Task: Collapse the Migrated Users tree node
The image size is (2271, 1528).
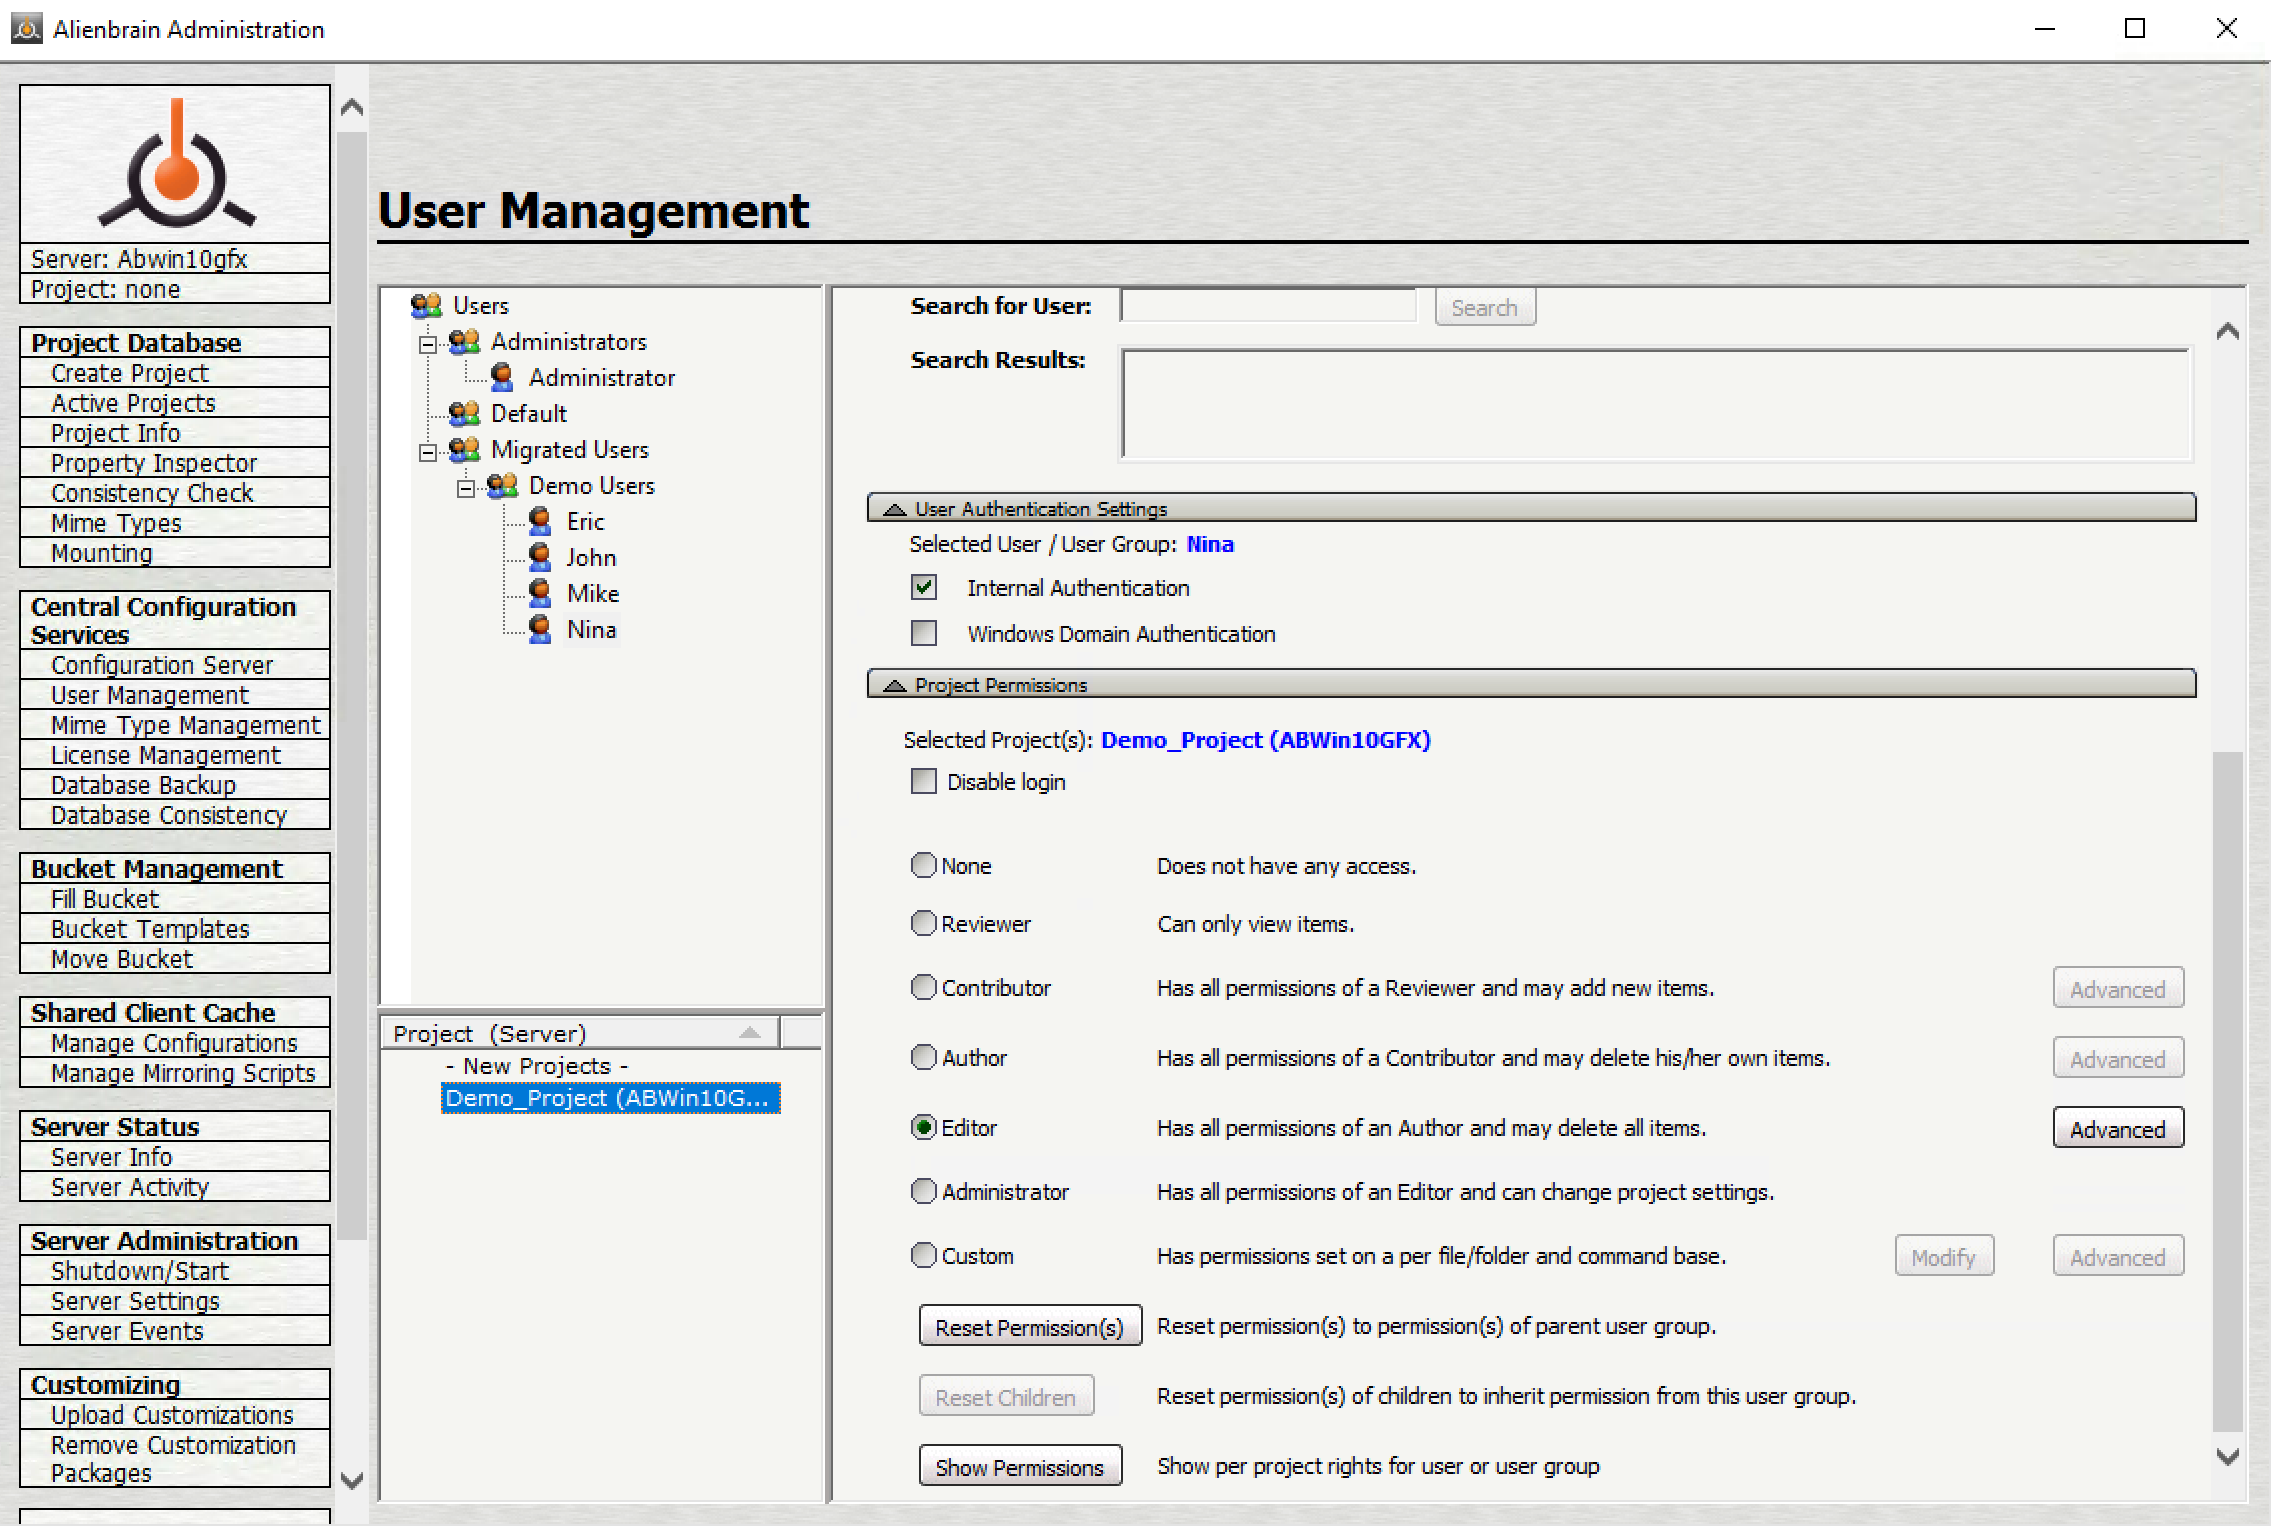Action: coord(428,452)
